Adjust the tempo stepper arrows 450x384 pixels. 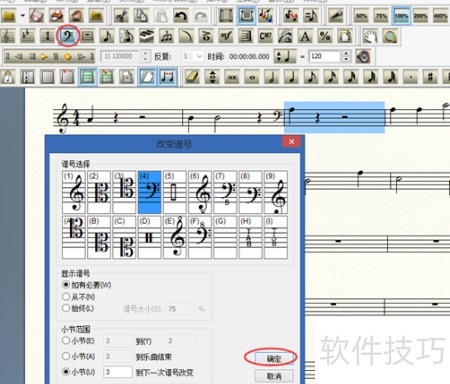point(346,56)
